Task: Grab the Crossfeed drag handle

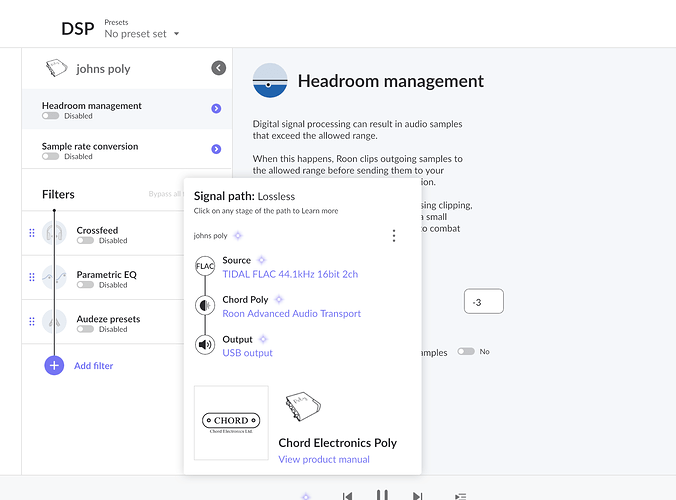Action: (x=32, y=233)
